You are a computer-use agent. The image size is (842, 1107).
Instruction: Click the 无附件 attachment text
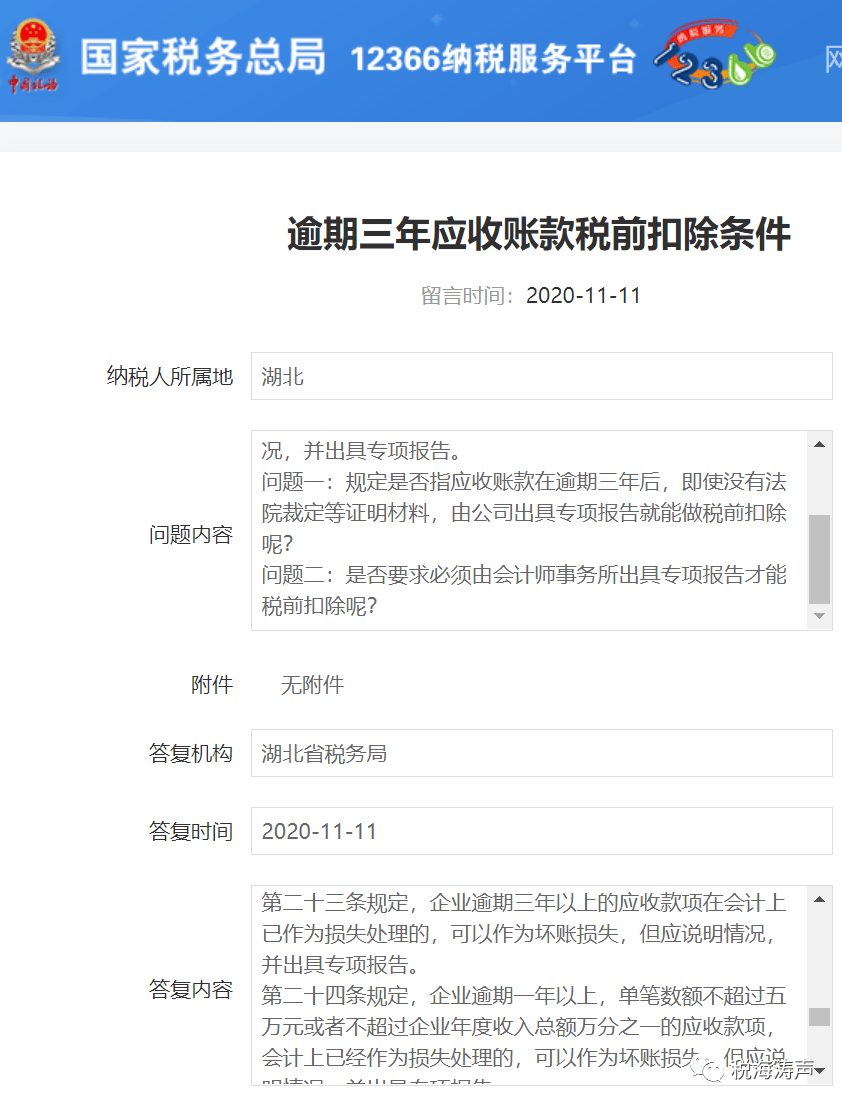[x=312, y=684]
